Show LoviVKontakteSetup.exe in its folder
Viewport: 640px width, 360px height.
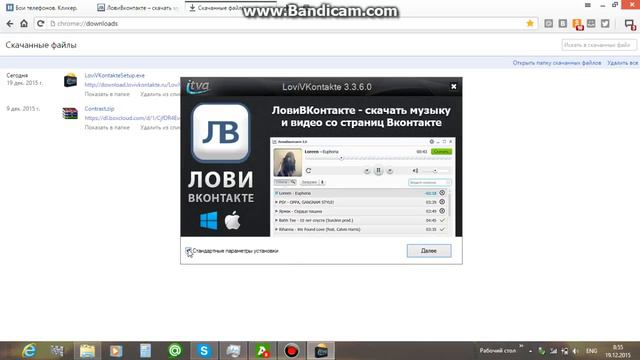click(x=107, y=94)
